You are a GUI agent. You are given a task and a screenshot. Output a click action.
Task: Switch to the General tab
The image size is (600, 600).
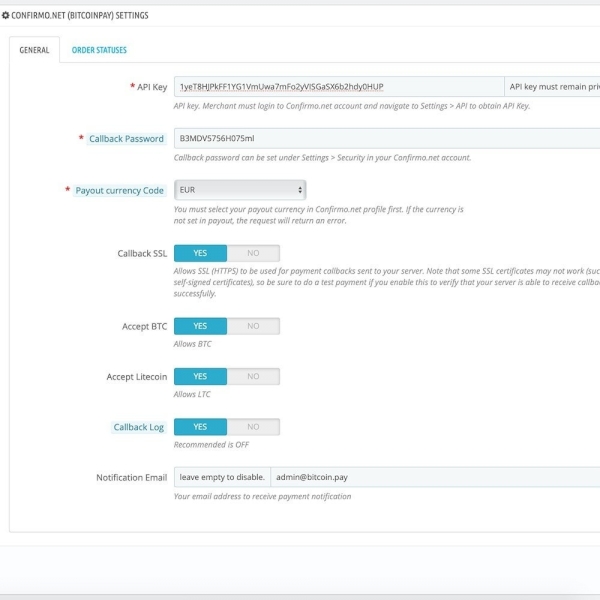(x=34, y=50)
